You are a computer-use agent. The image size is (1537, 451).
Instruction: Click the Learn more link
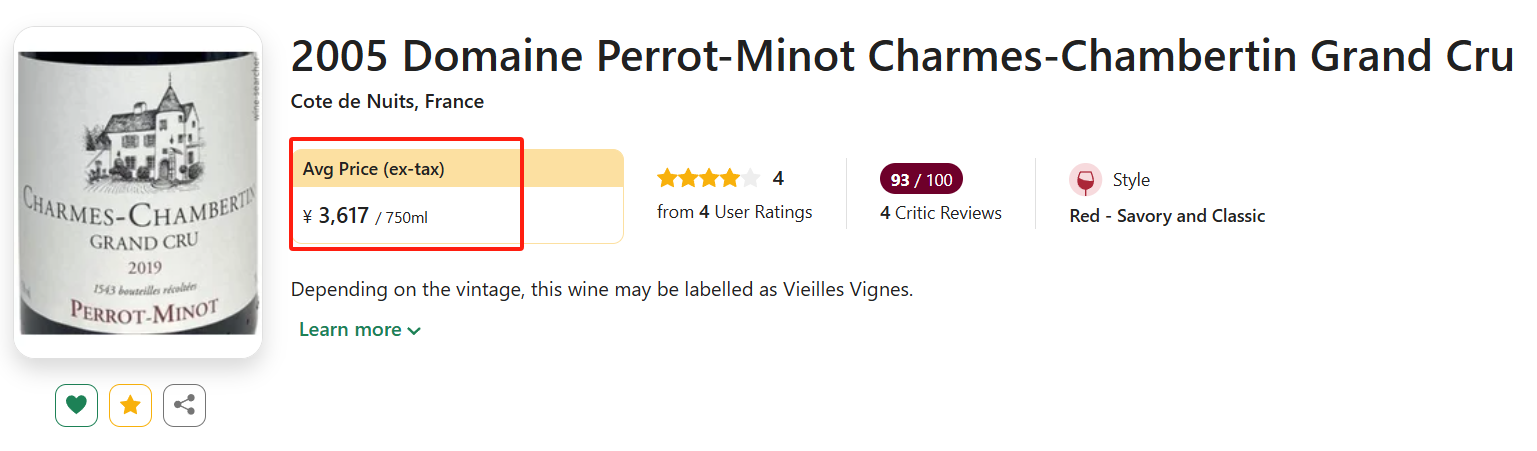[x=350, y=330]
